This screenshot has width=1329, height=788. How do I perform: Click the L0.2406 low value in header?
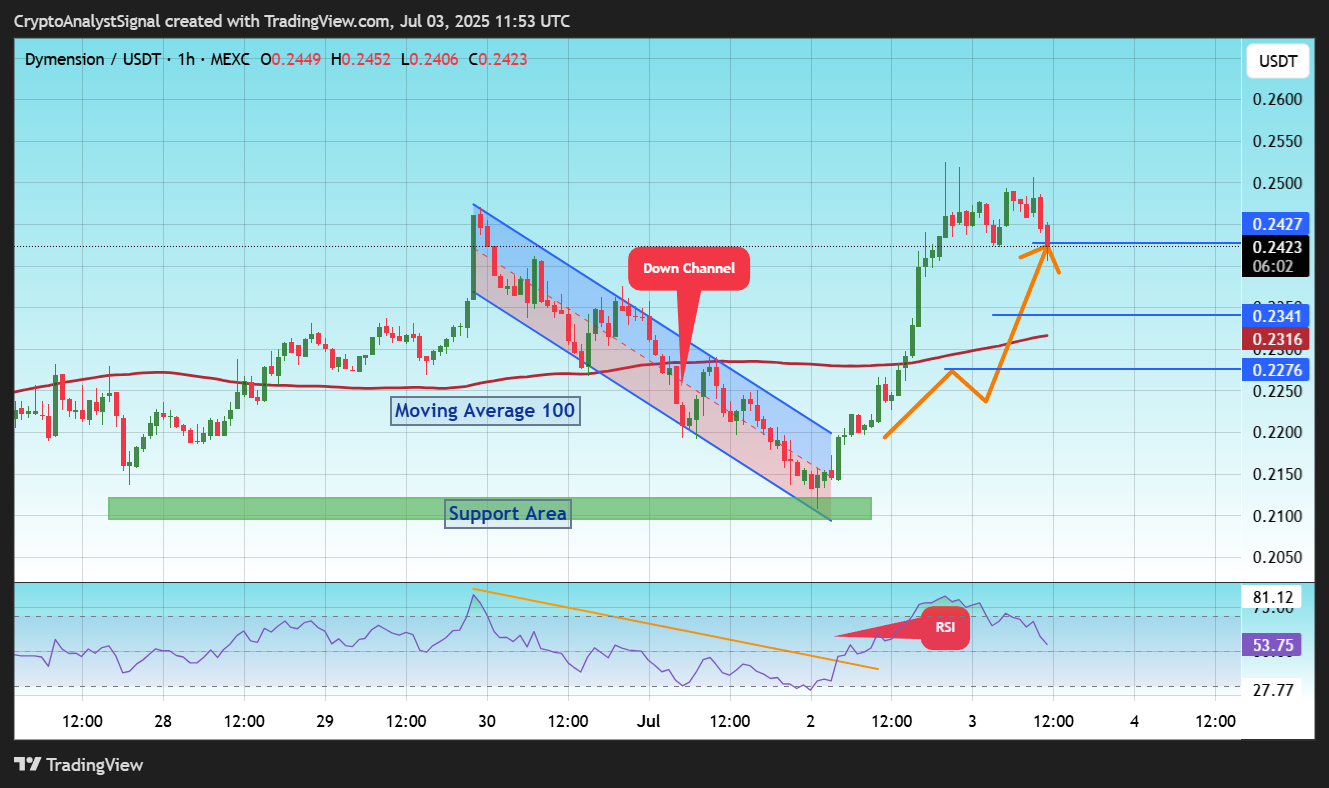(429, 60)
